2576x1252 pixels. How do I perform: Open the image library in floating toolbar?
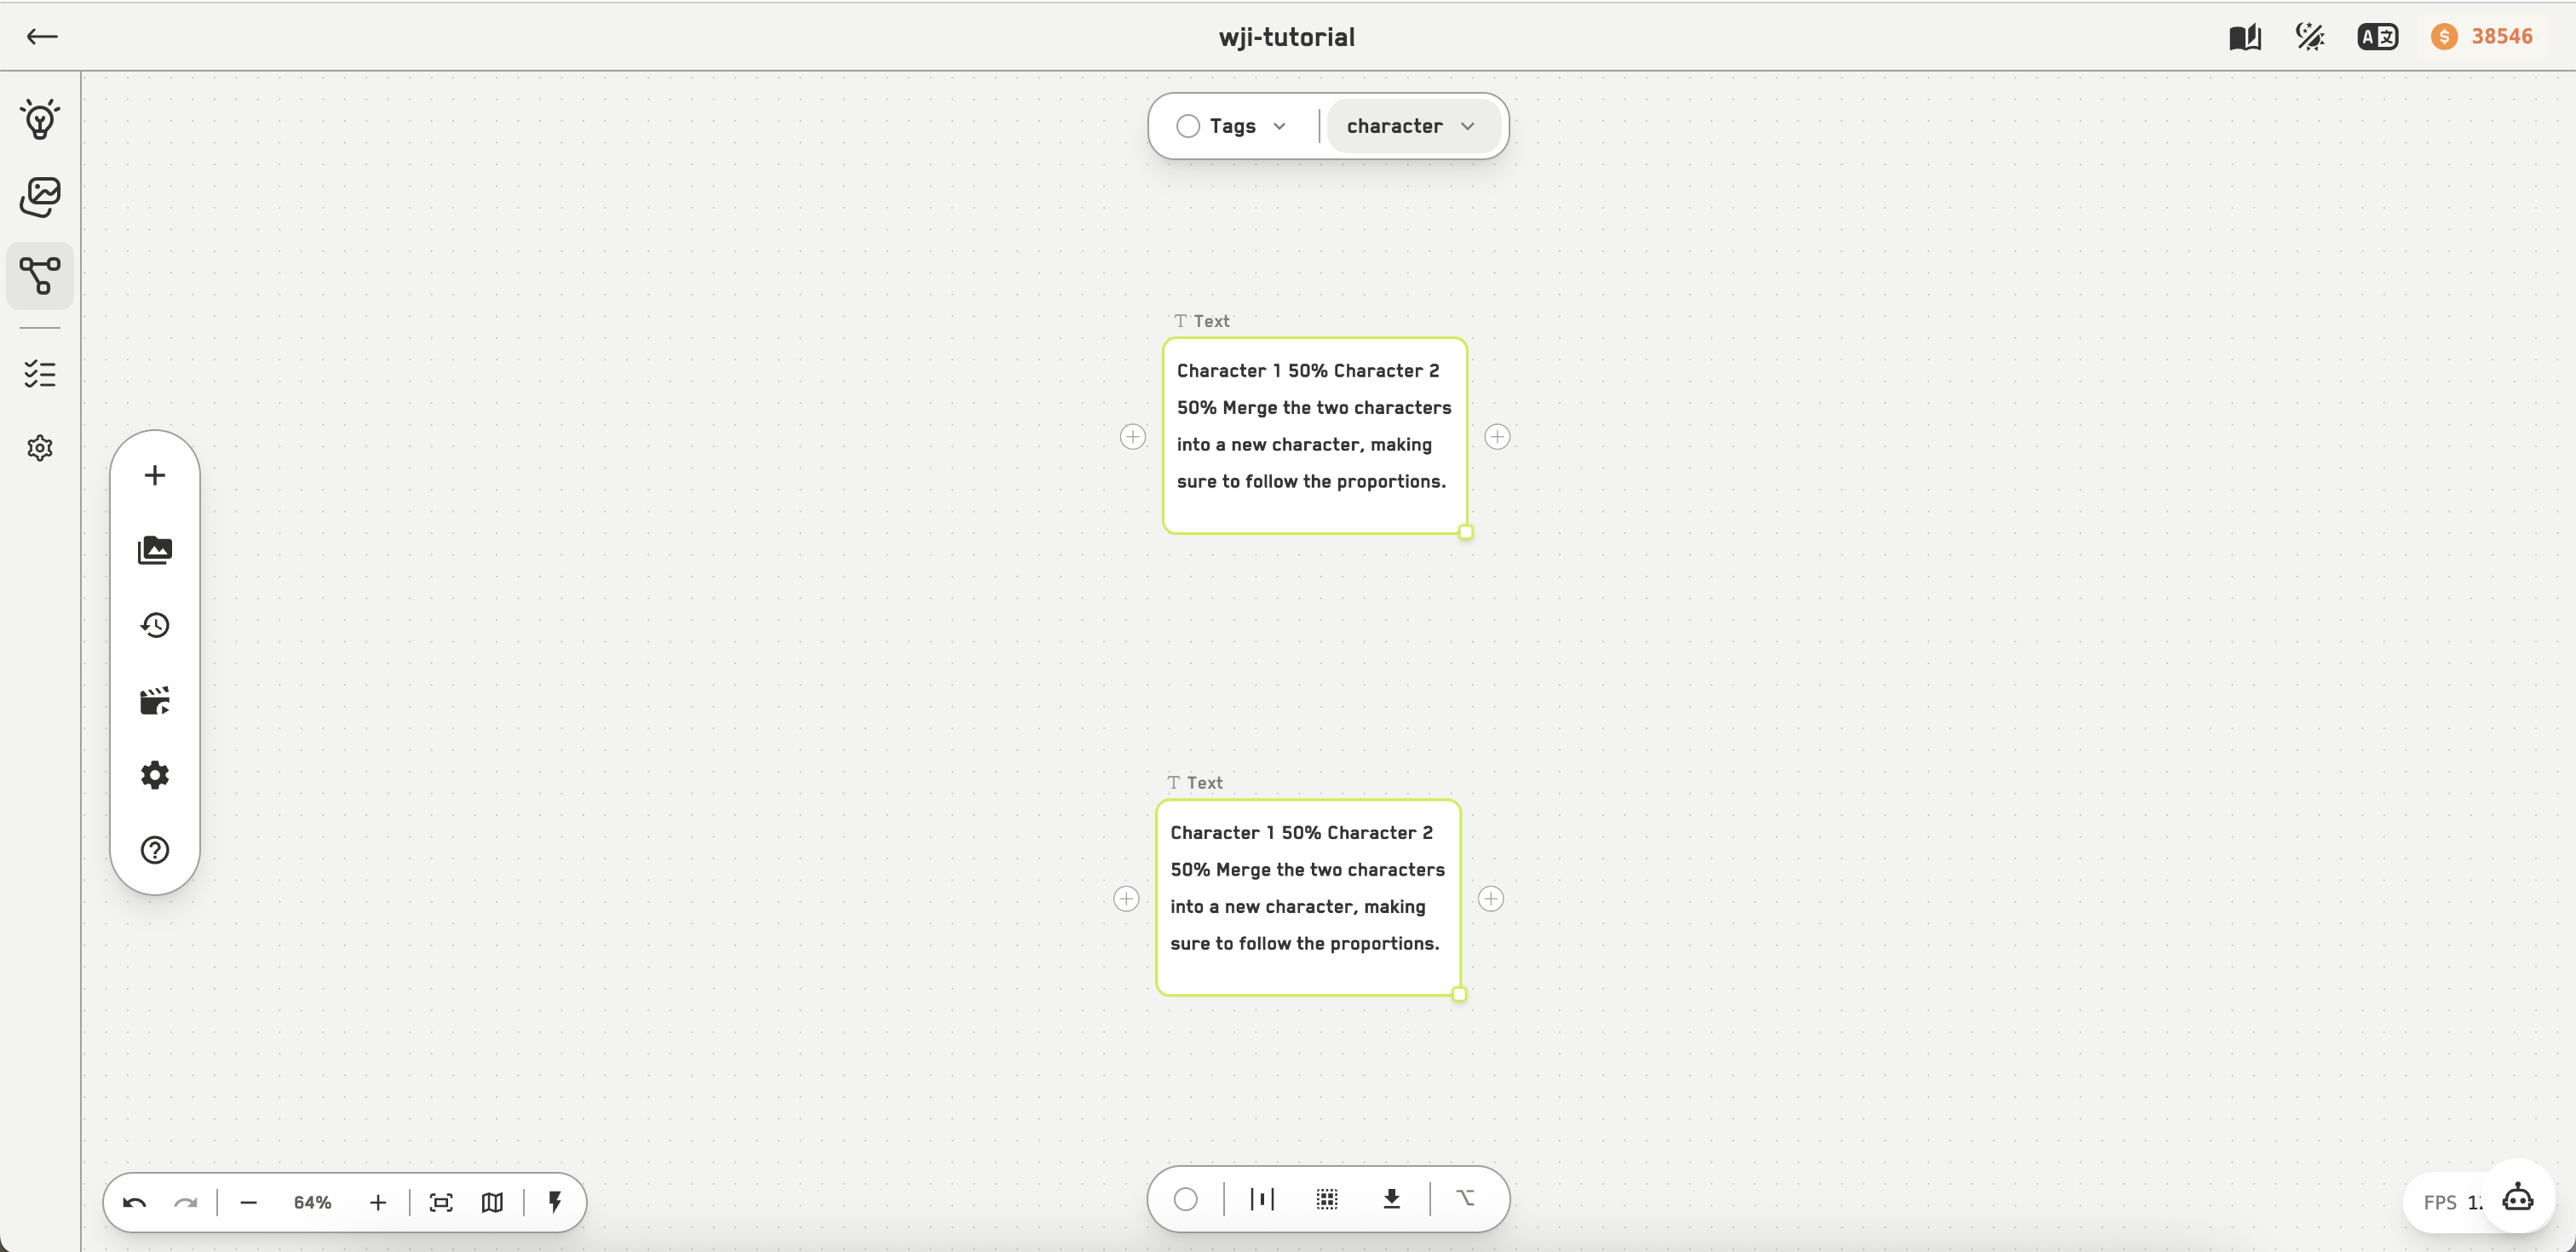click(x=155, y=550)
